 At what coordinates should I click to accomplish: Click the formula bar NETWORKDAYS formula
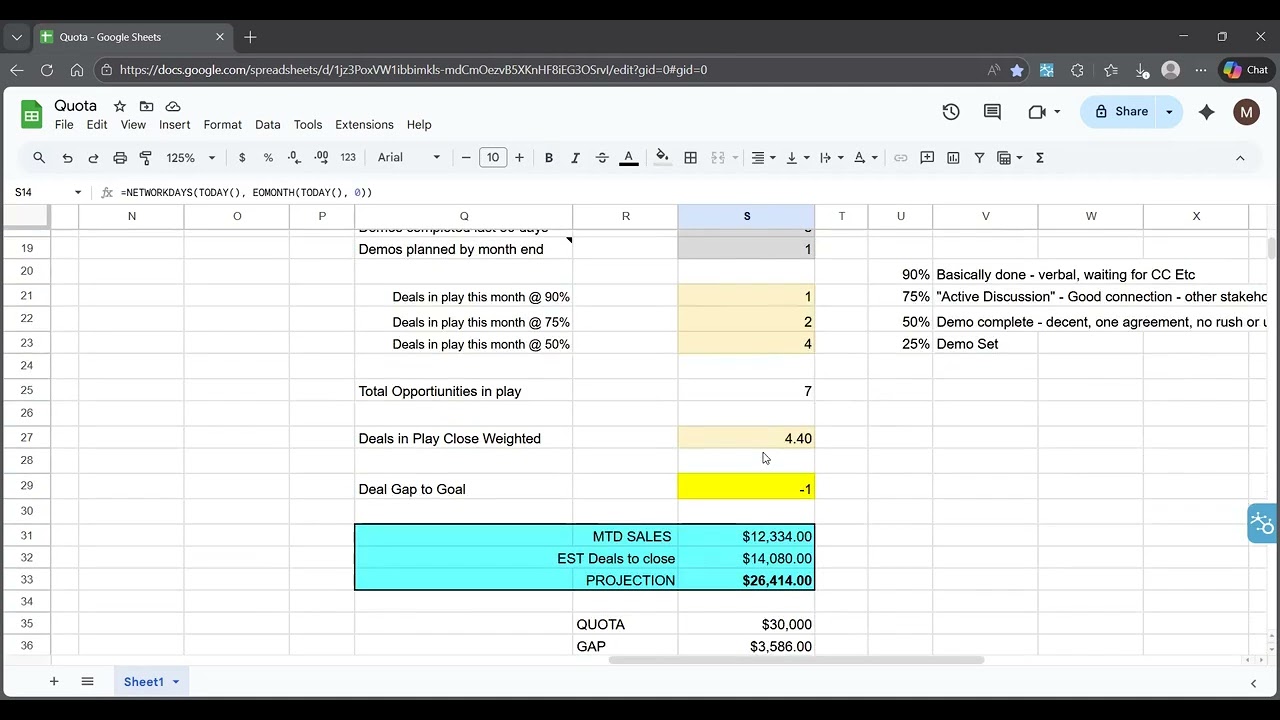click(x=246, y=192)
